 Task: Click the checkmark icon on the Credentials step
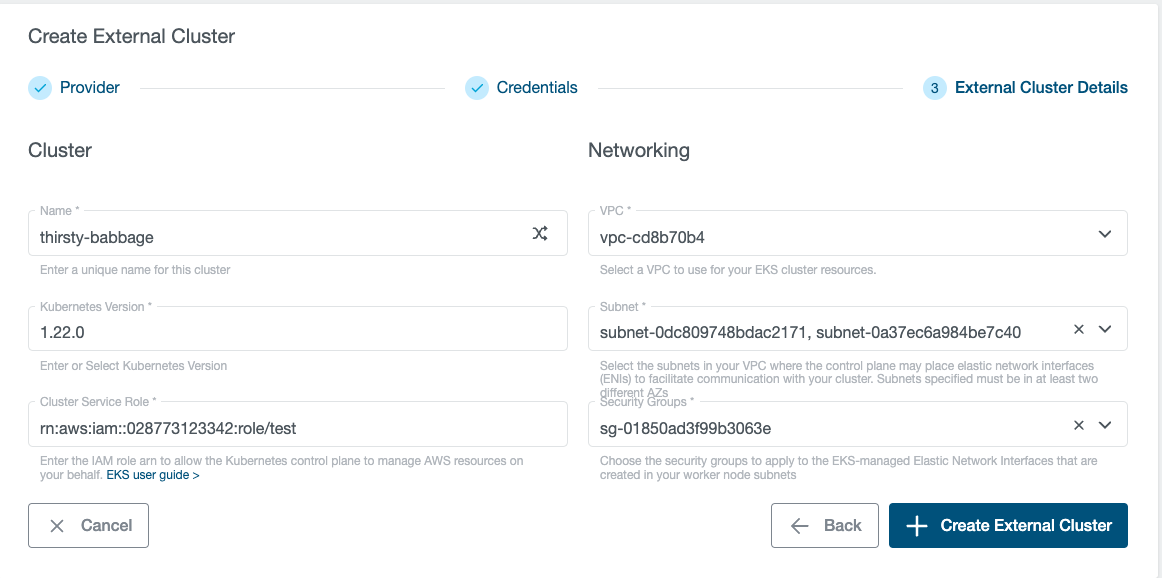click(477, 88)
